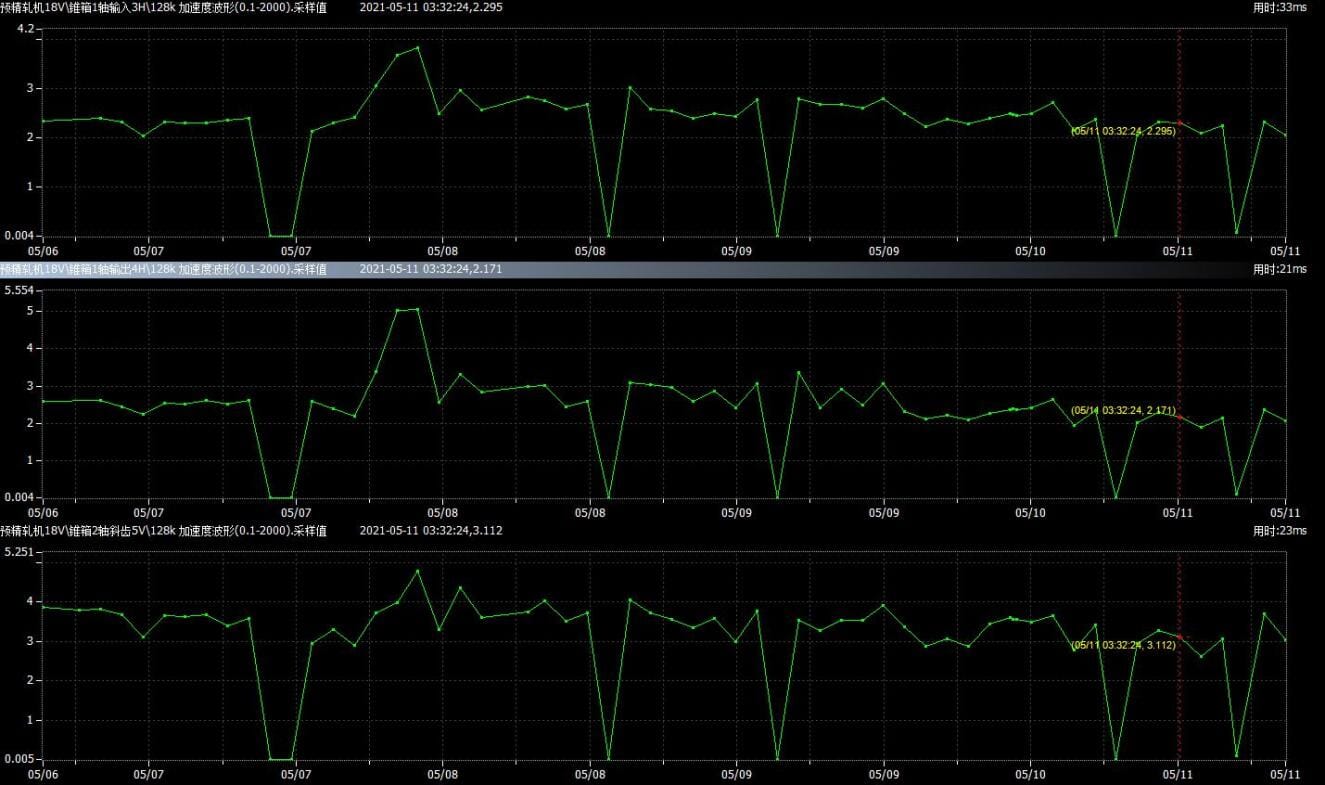Click the yellow 2.171 value tooltip
Viewport: 1325px width, 785px height.
click(x=1123, y=410)
